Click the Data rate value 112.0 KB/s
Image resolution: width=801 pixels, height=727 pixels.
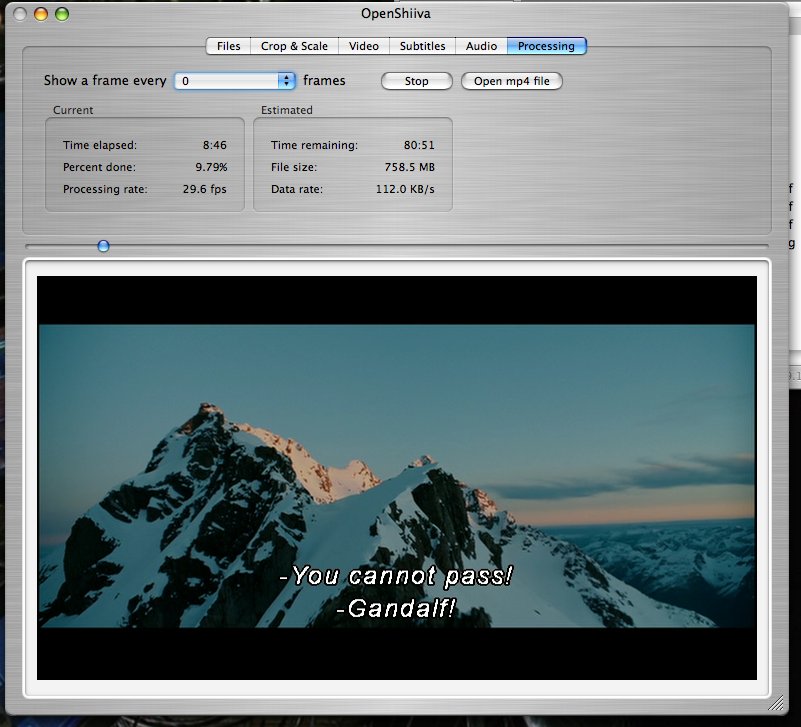click(x=405, y=189)
